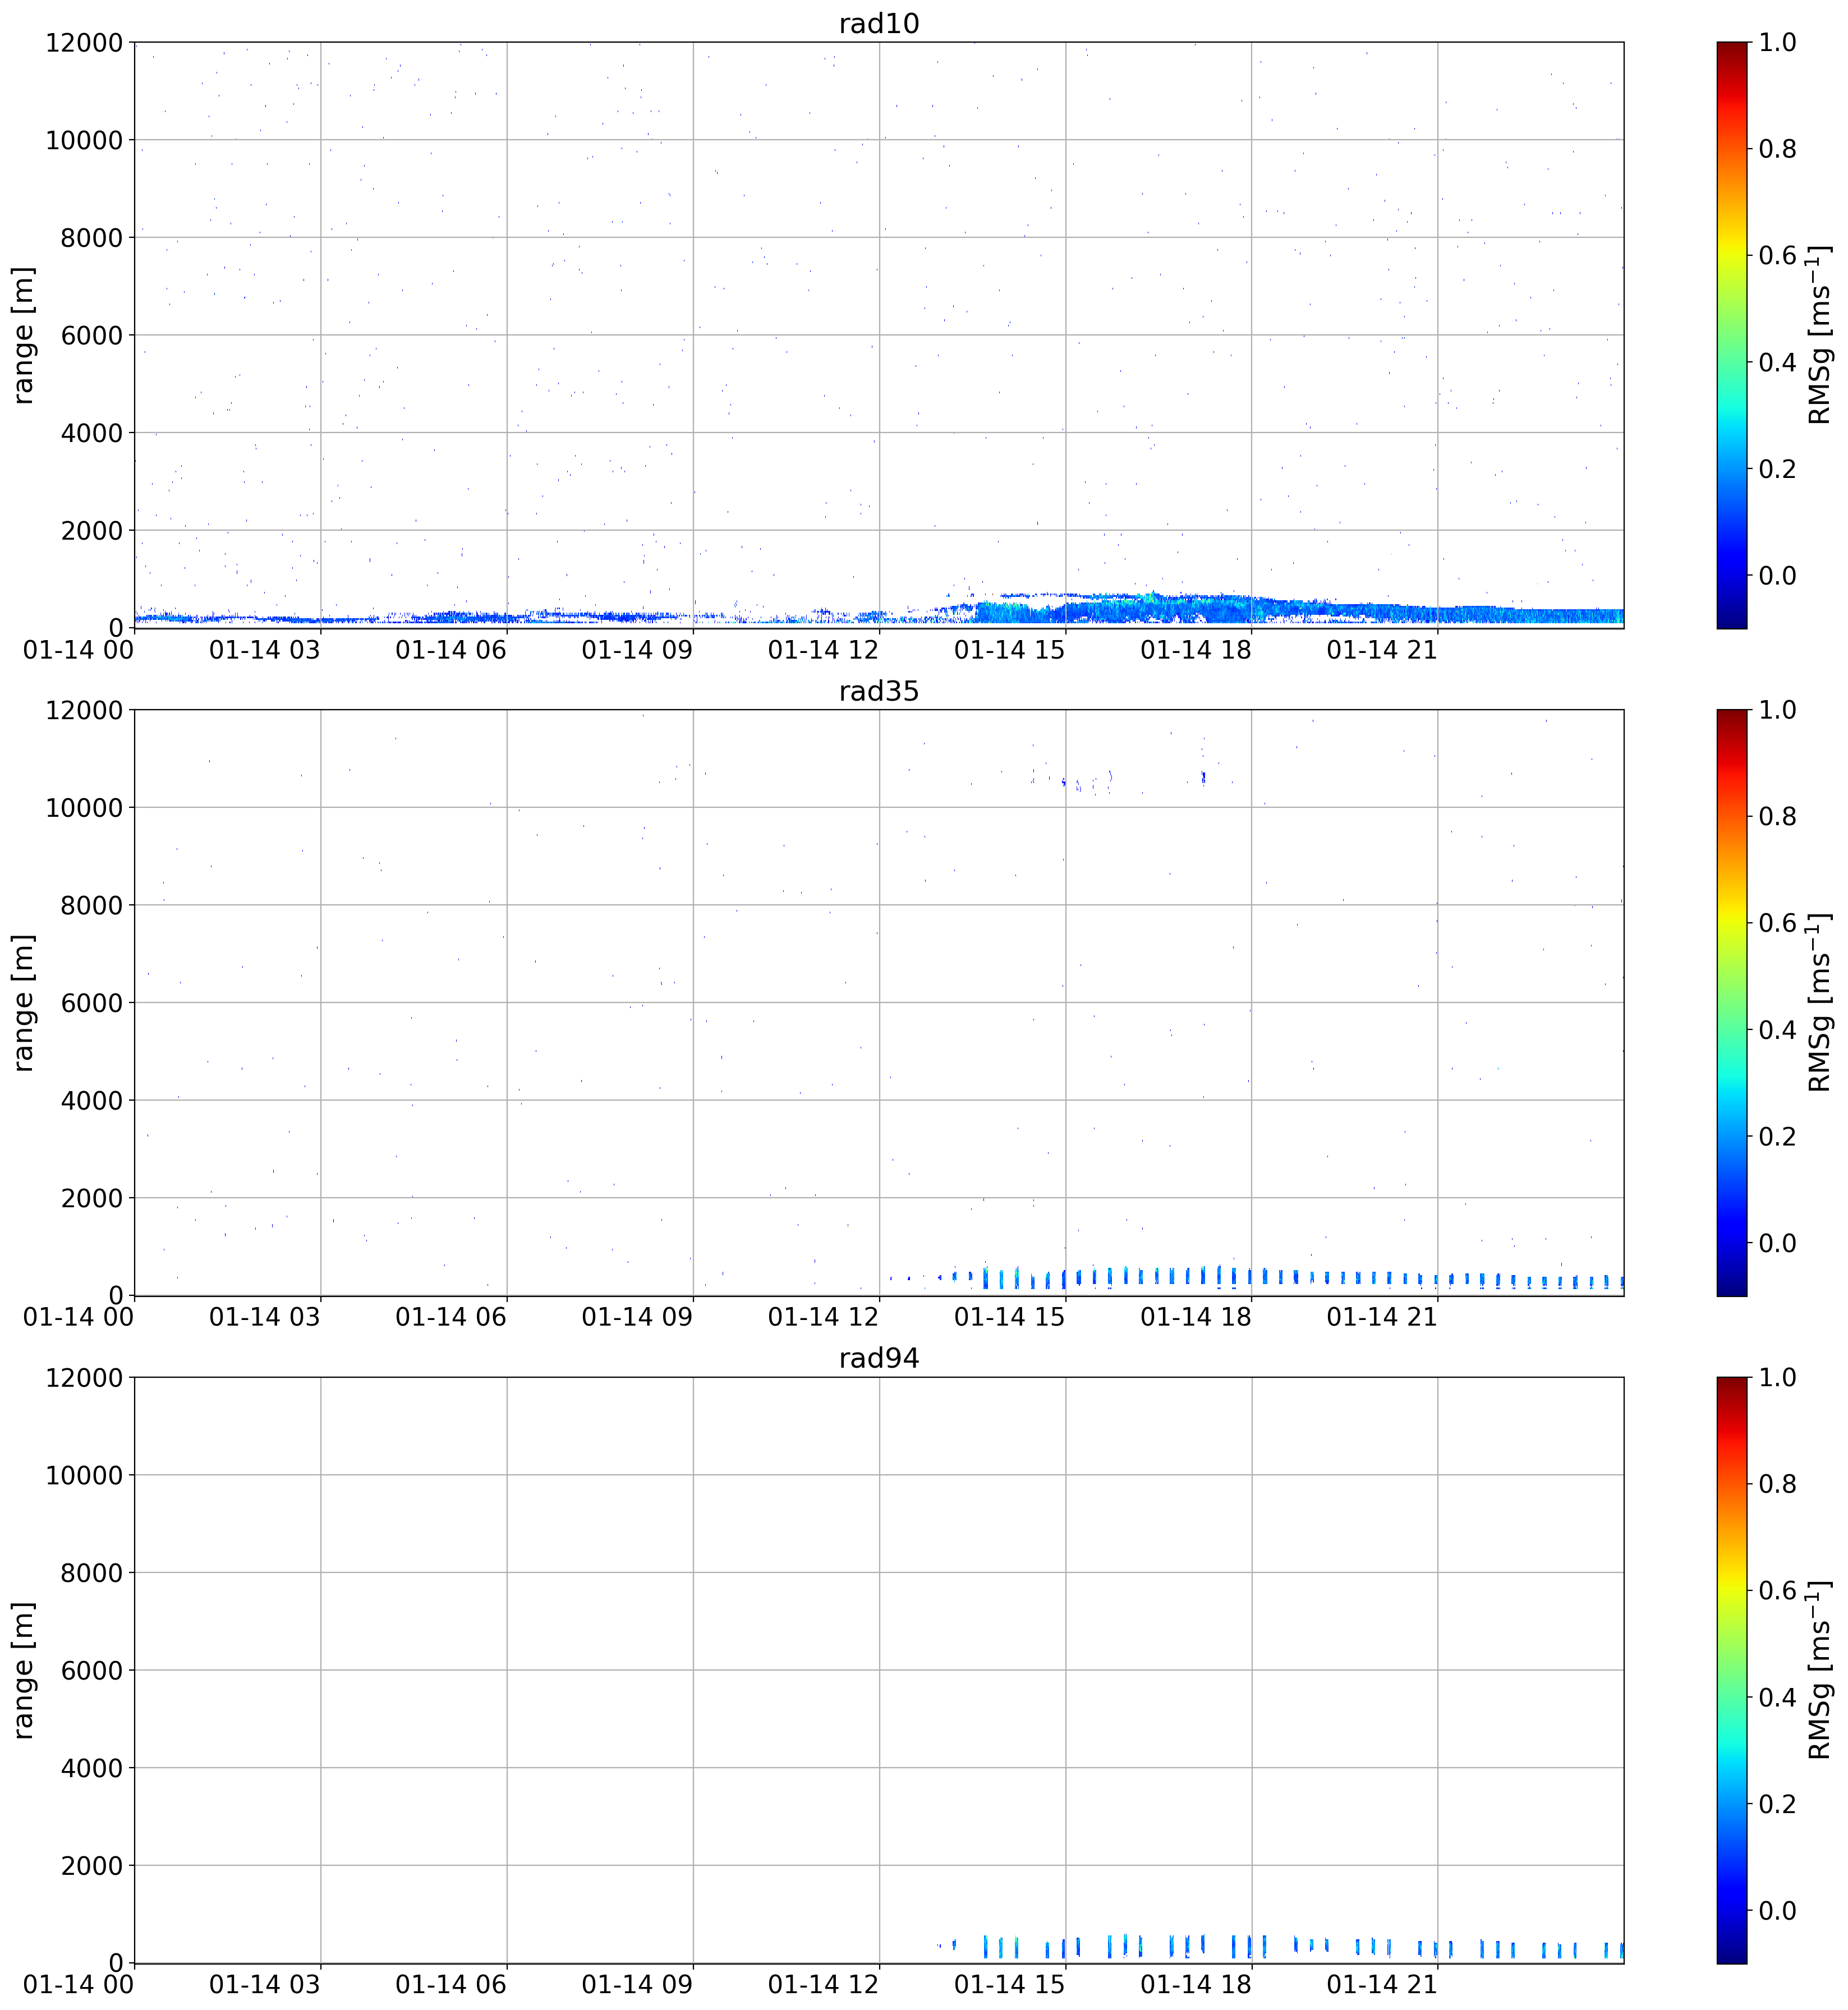
Task: Click the rad35 plot title
Action: (878, 691)
